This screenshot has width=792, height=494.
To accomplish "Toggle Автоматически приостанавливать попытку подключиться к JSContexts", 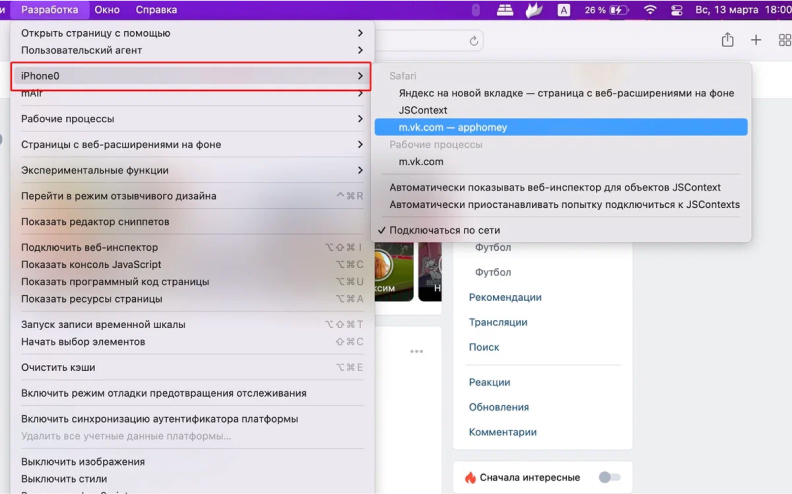I will [x=561, y=205].
